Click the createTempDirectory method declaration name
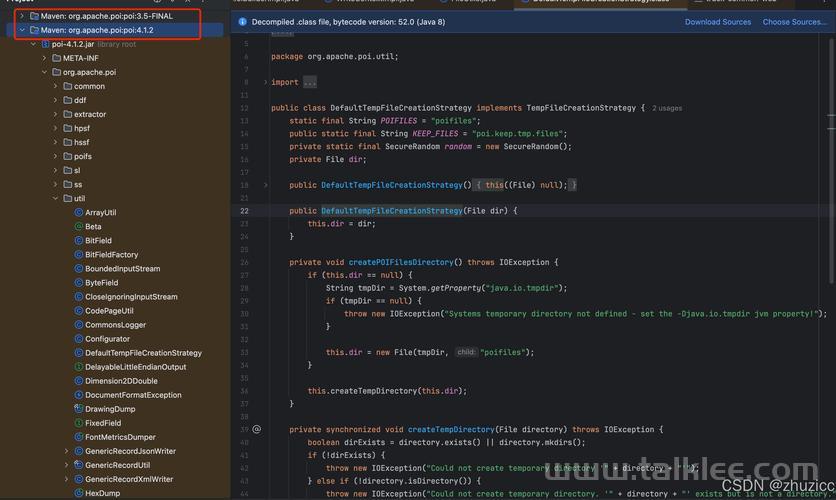This screenshot has height=500, width=836. coord(451,429)
